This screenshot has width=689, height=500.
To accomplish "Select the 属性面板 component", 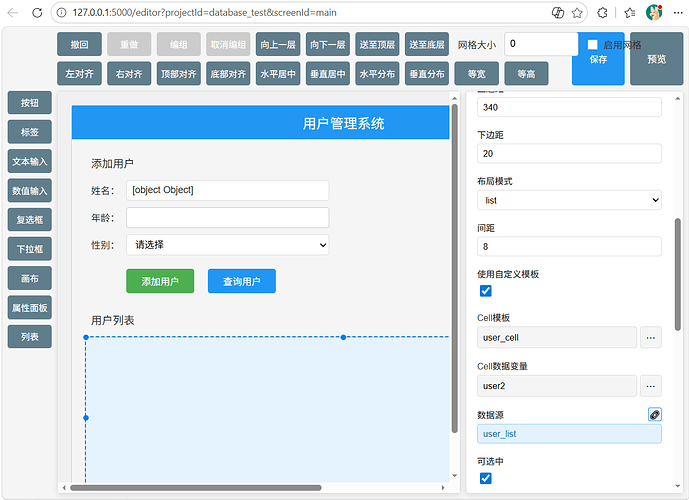I will tap(30, 307).
